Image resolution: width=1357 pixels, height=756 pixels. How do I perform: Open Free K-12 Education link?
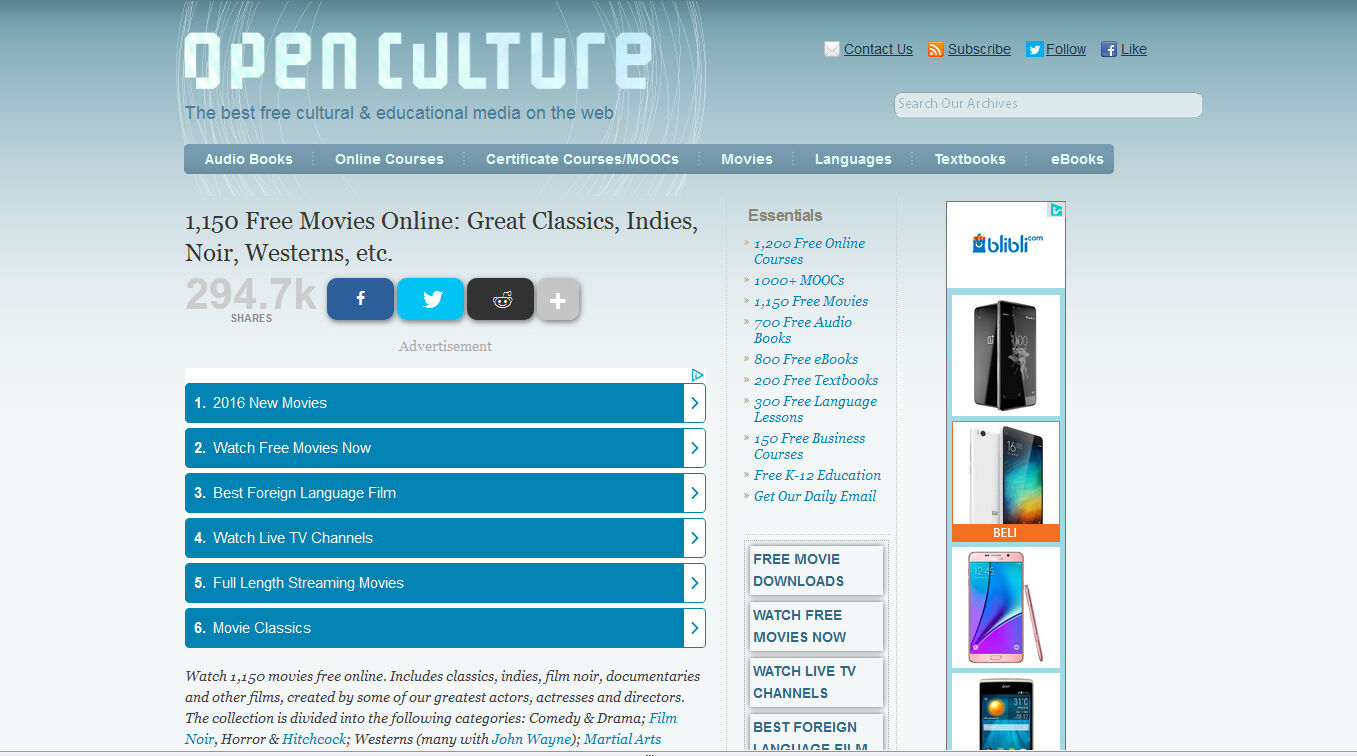pyautogui.click(x=817, y=475)
